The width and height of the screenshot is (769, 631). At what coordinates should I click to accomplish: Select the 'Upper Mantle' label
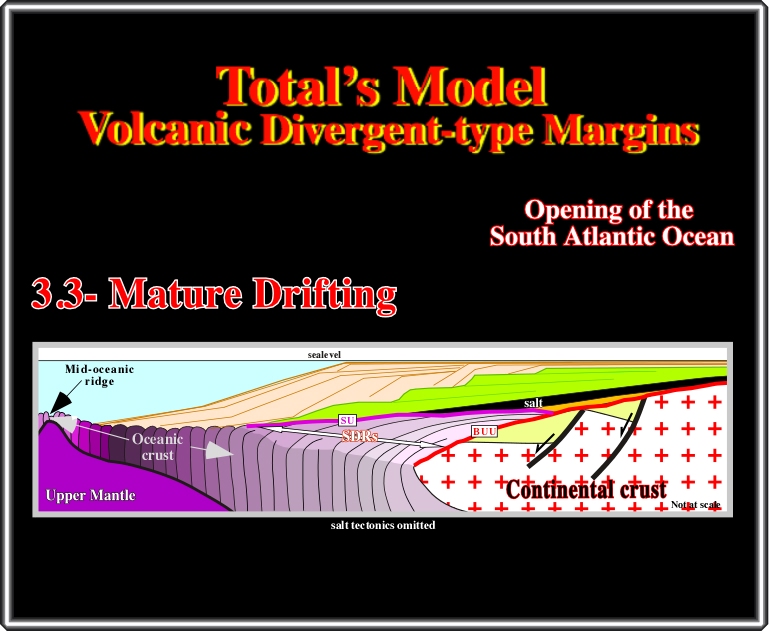tap(90, 496)
